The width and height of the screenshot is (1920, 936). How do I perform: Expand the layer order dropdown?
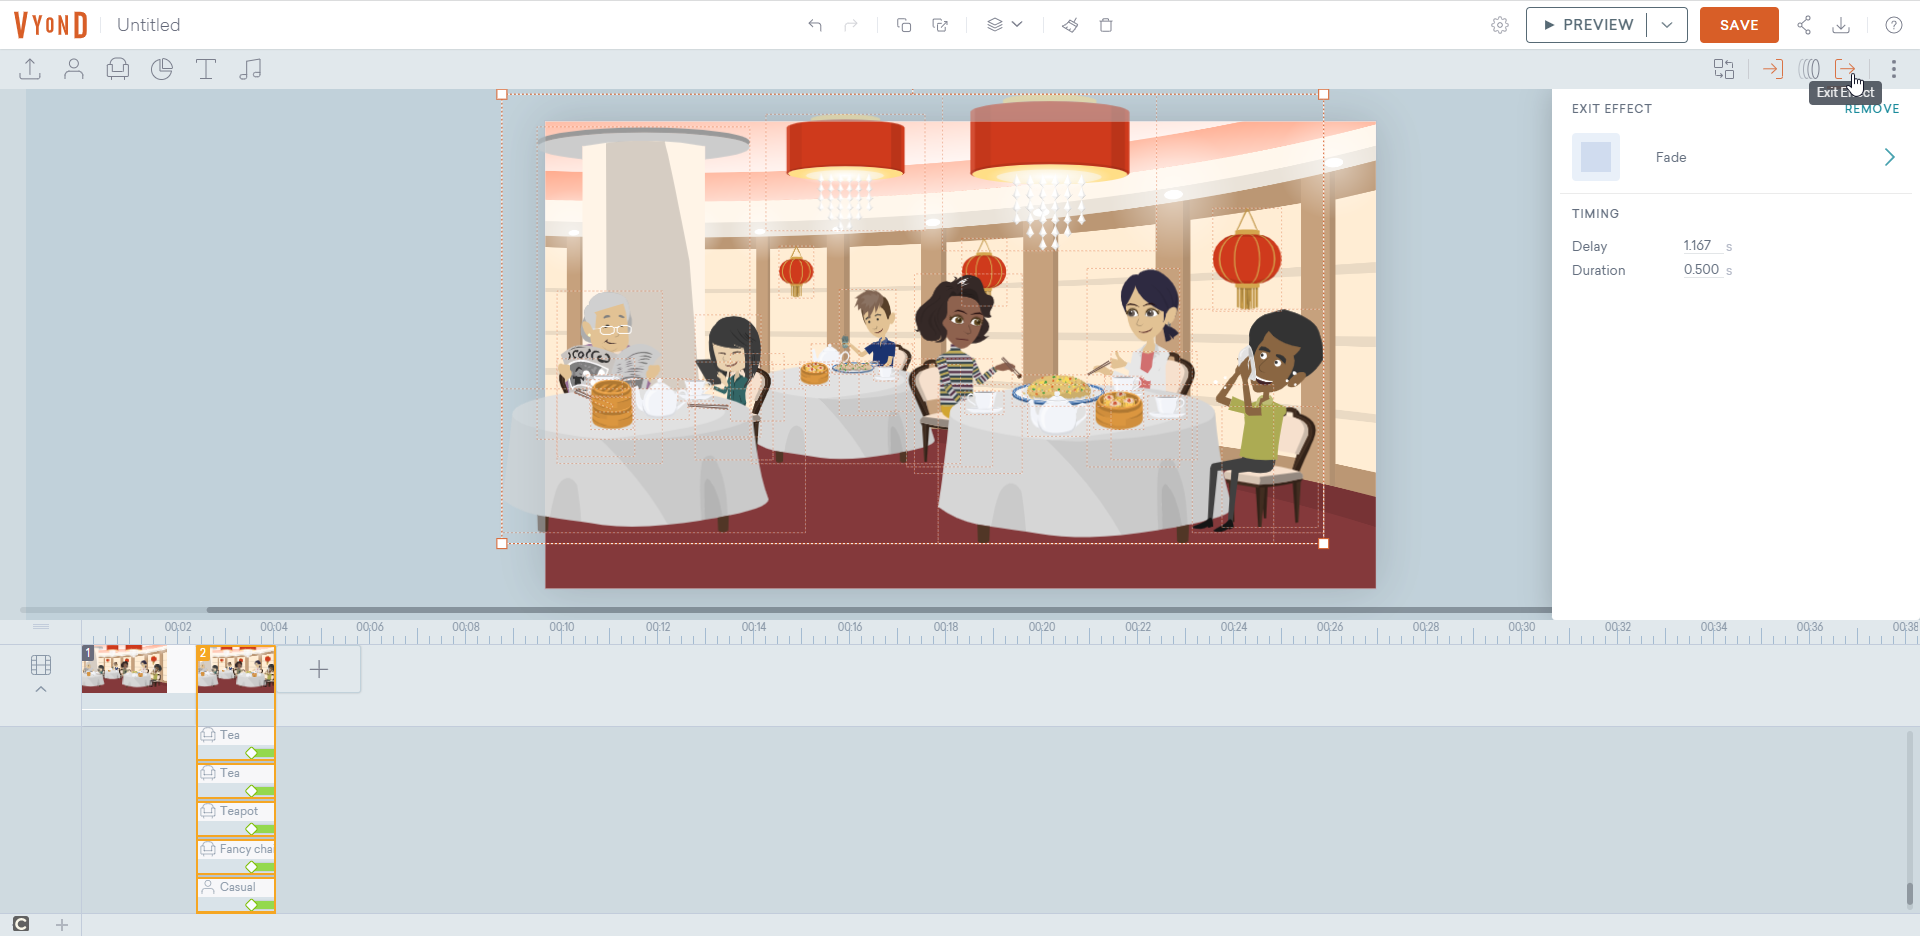click(1005, 25)
